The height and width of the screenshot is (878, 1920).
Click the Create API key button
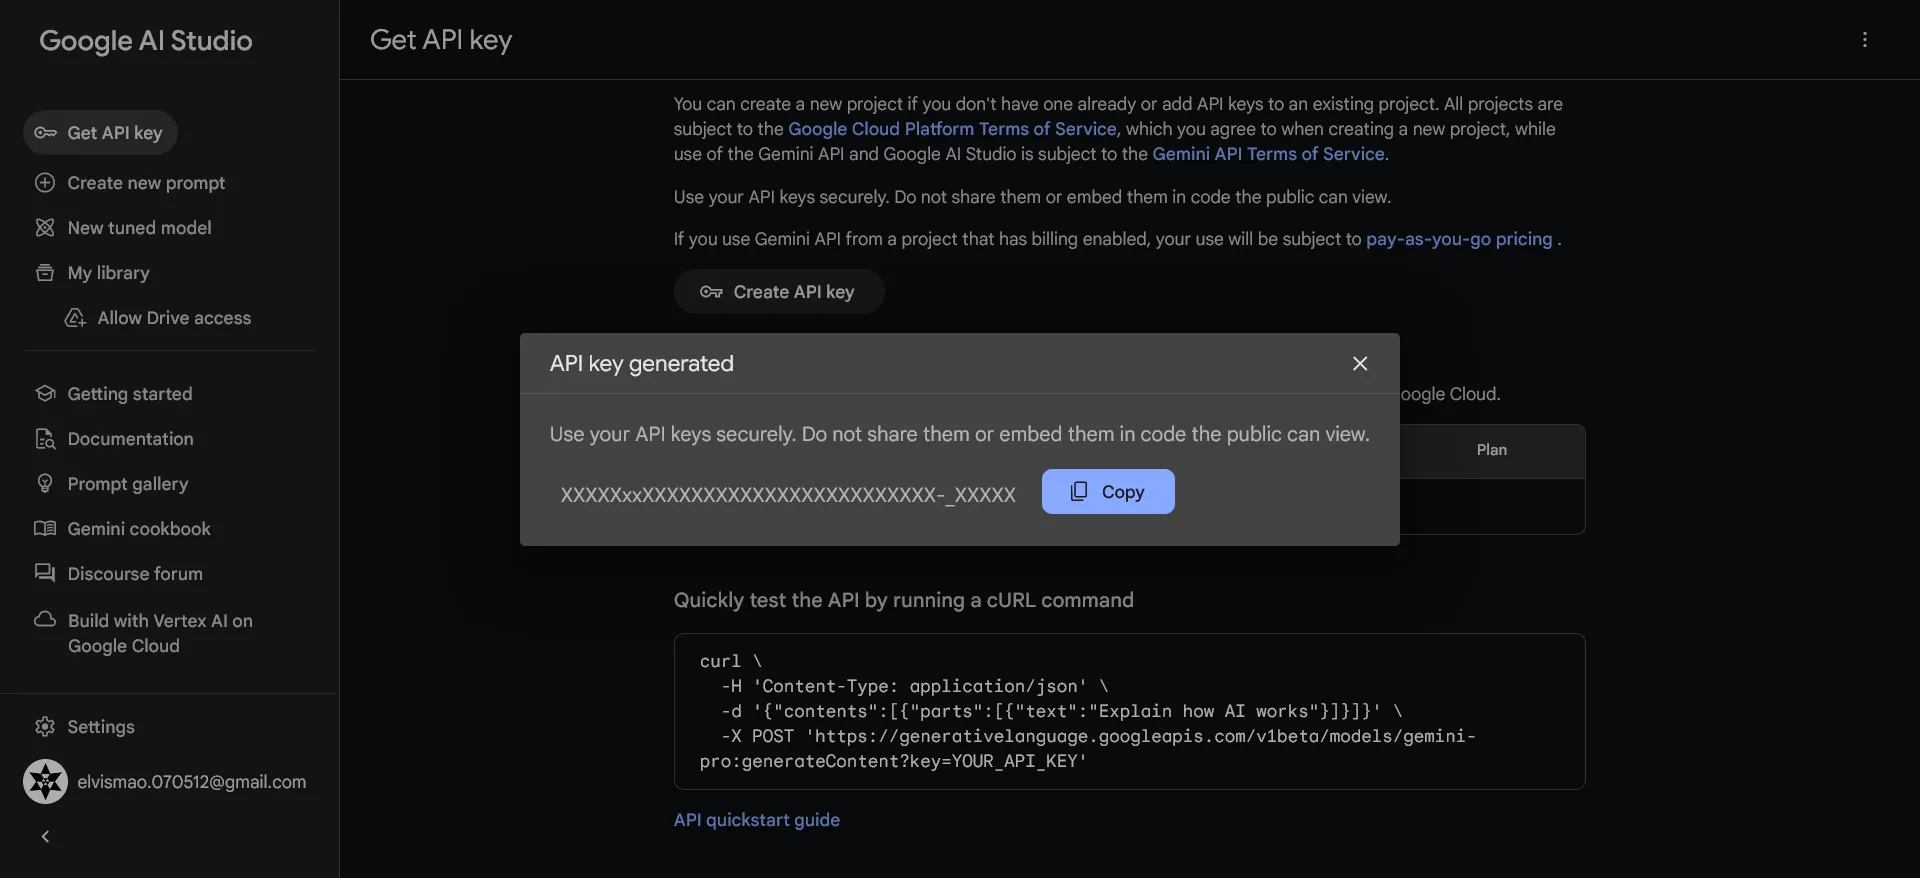click(x=779, y=292)
